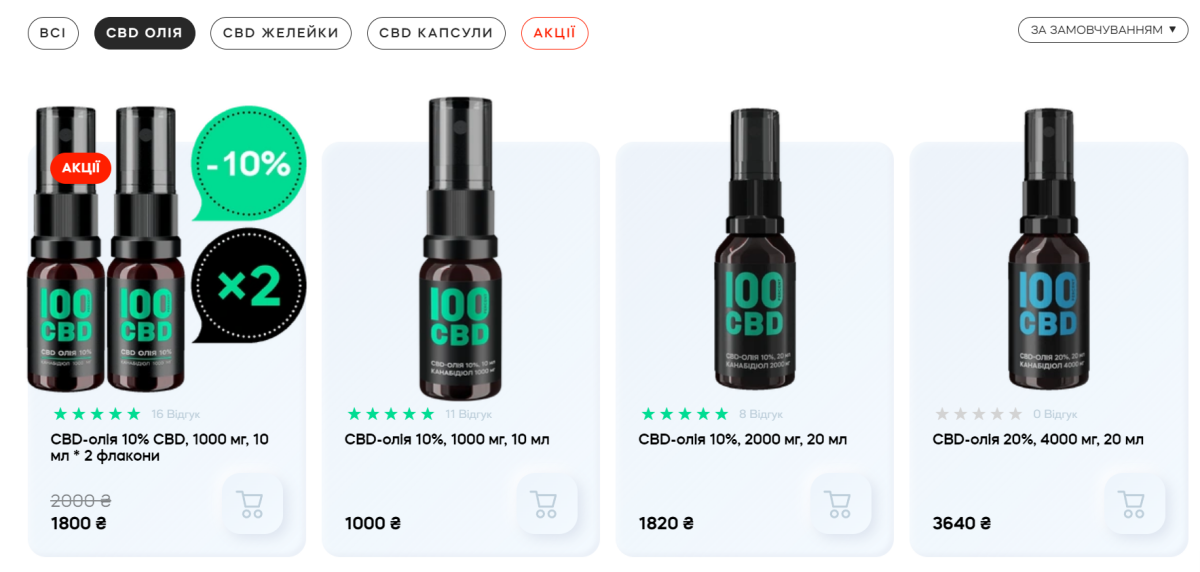Select the ВСІ category filter
This screenshot has width=1200, height=572.
53,33
